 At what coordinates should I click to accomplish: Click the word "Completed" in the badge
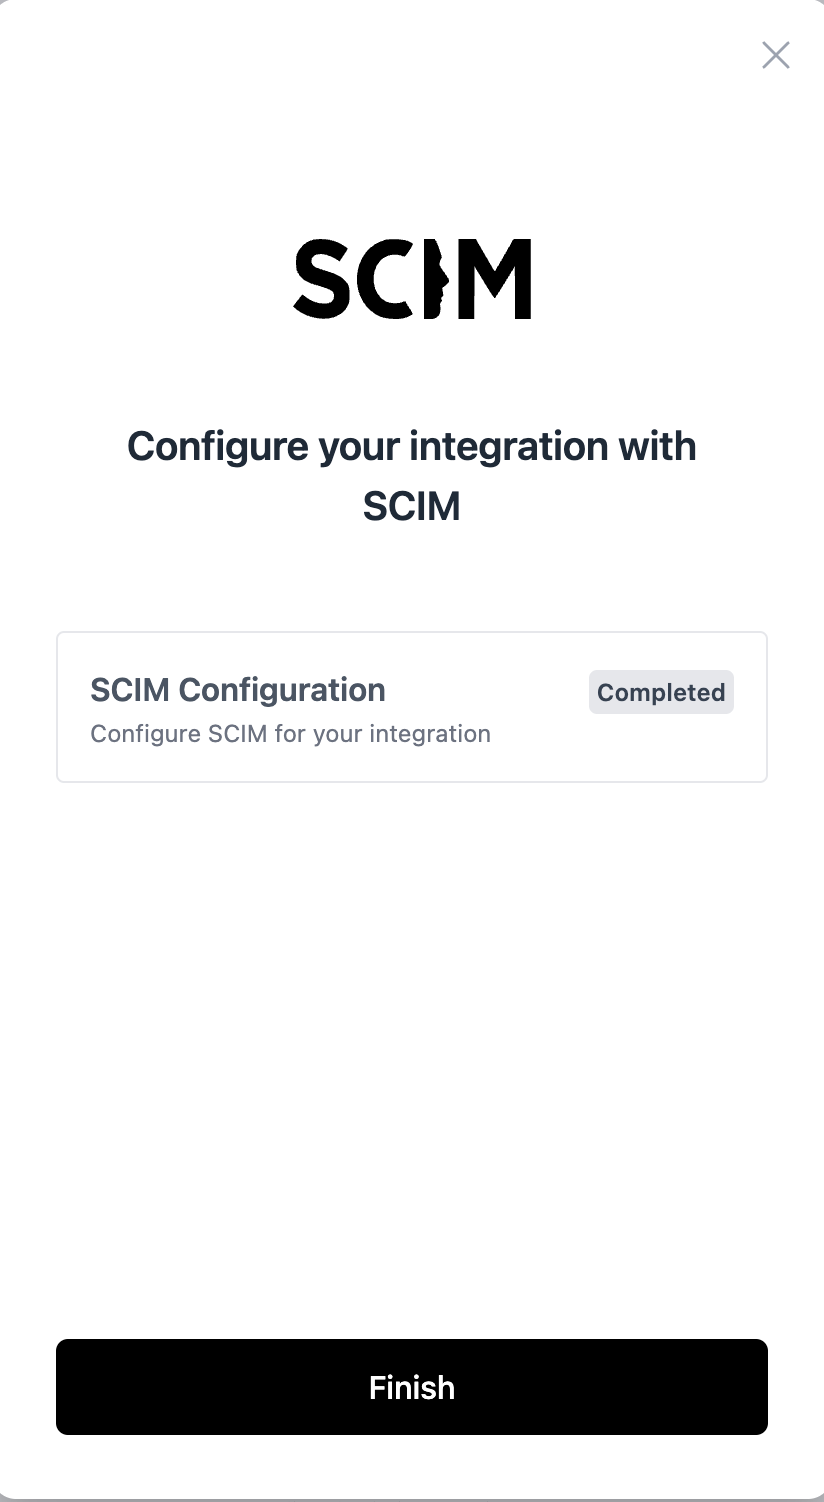pos(661,692)
